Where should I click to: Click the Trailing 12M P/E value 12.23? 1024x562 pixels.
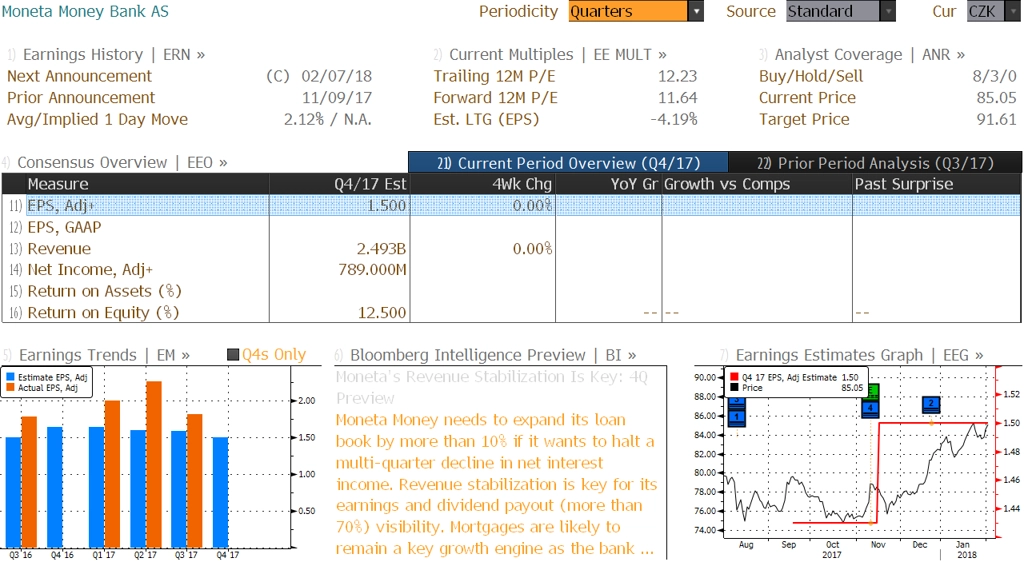[x=677, y=76]
